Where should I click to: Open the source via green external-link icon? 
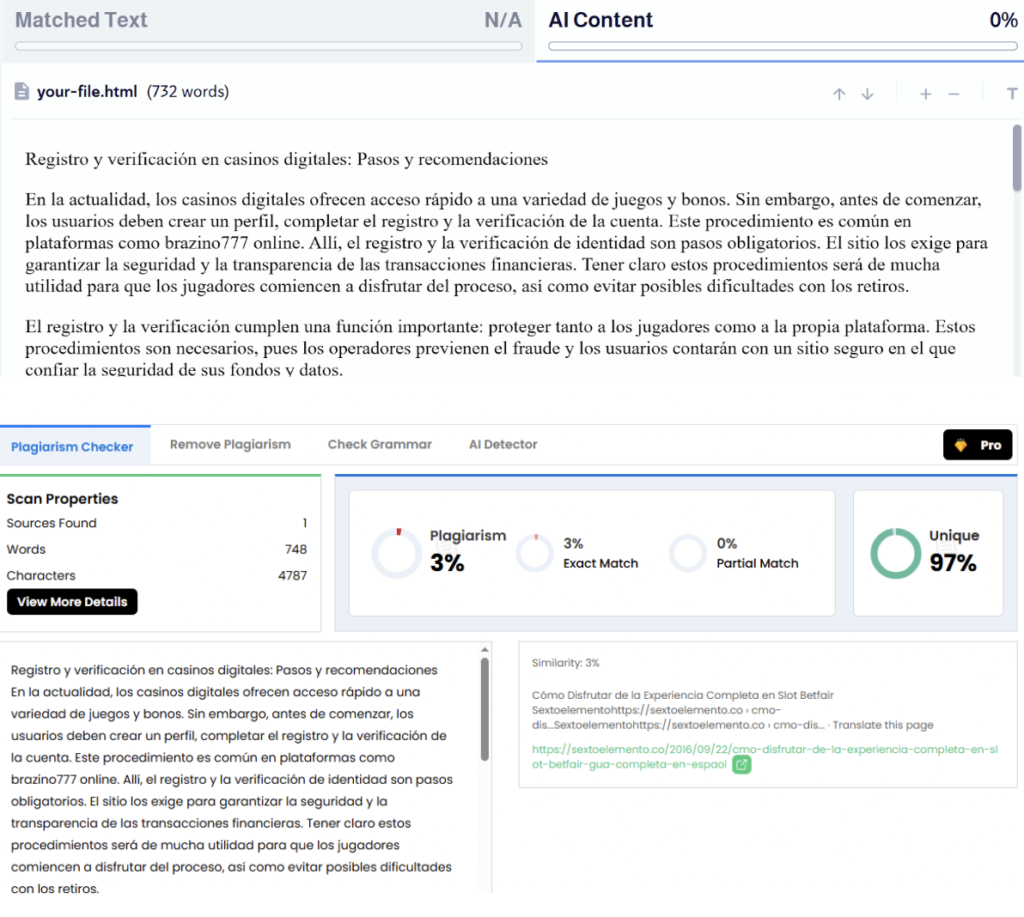742,764
